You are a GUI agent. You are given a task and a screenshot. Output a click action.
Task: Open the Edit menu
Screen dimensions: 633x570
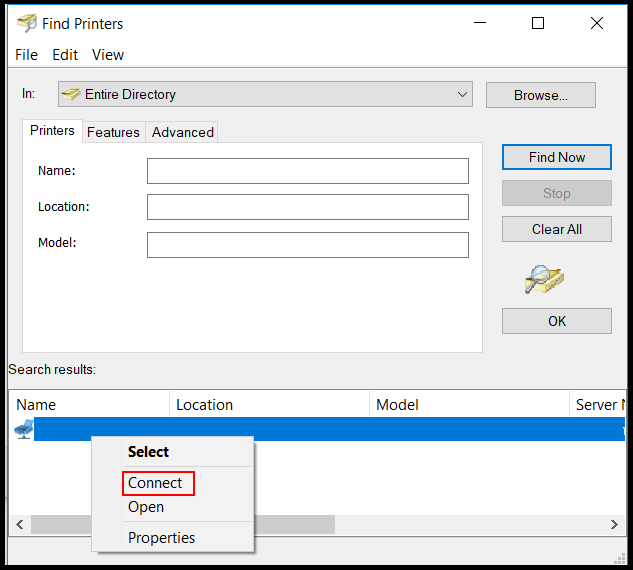click(x=65, y=55)
